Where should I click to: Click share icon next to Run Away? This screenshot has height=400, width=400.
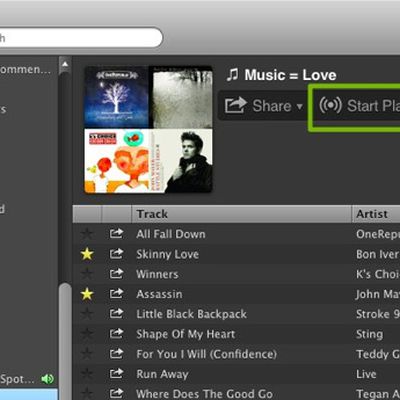point(116,373)
